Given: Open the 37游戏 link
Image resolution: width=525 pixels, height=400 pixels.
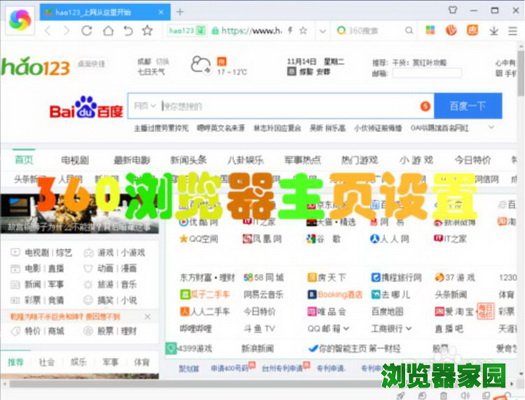Looking at the screenshot, I should [455, 277].
